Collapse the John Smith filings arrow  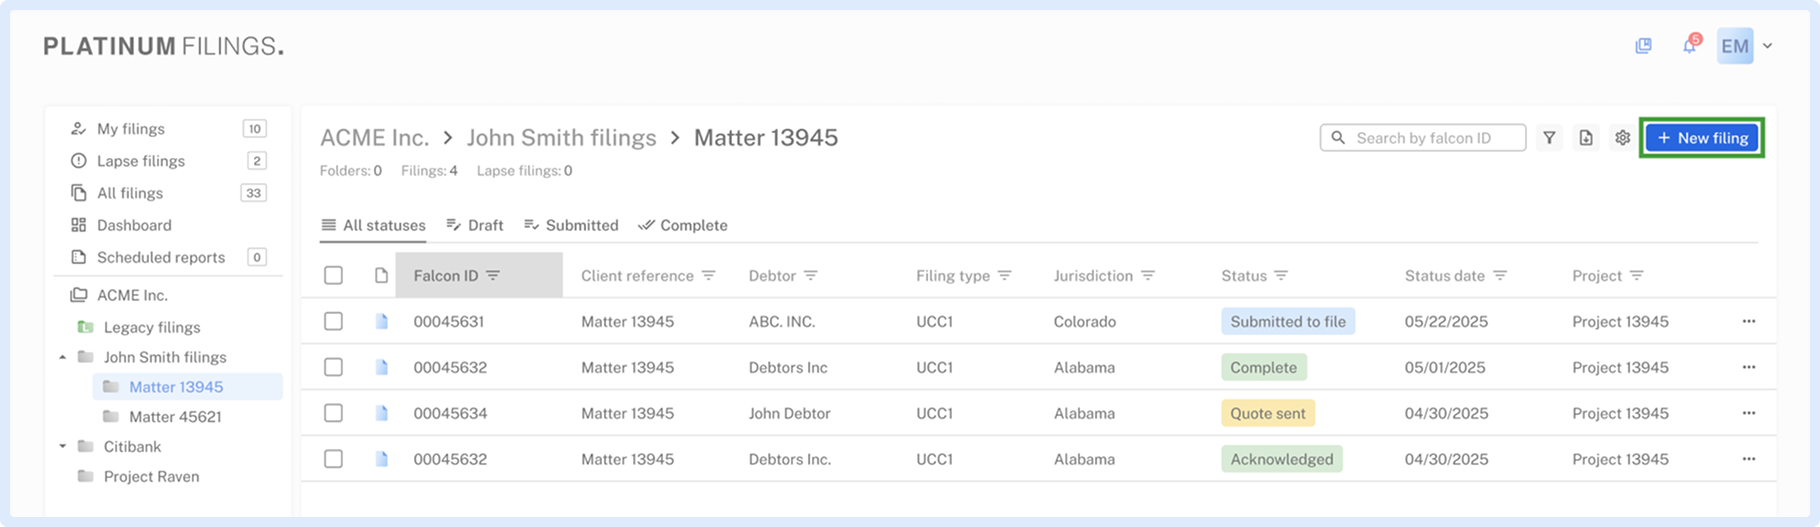click(x=63, y=357)
